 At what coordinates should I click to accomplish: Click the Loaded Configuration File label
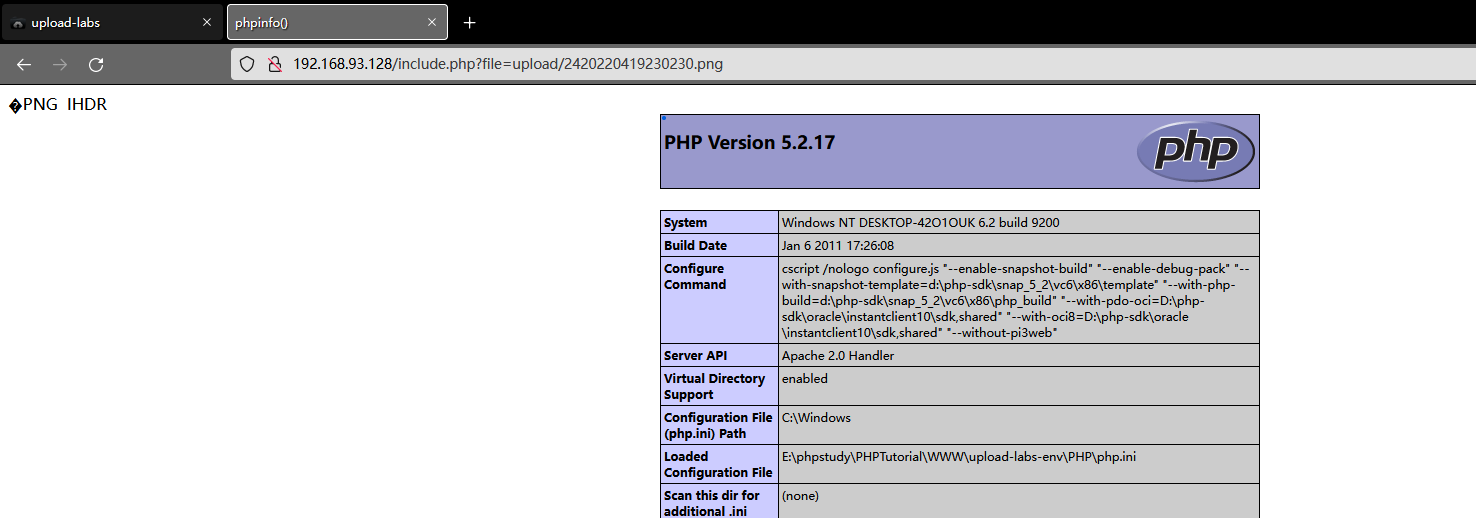point(719,464)
